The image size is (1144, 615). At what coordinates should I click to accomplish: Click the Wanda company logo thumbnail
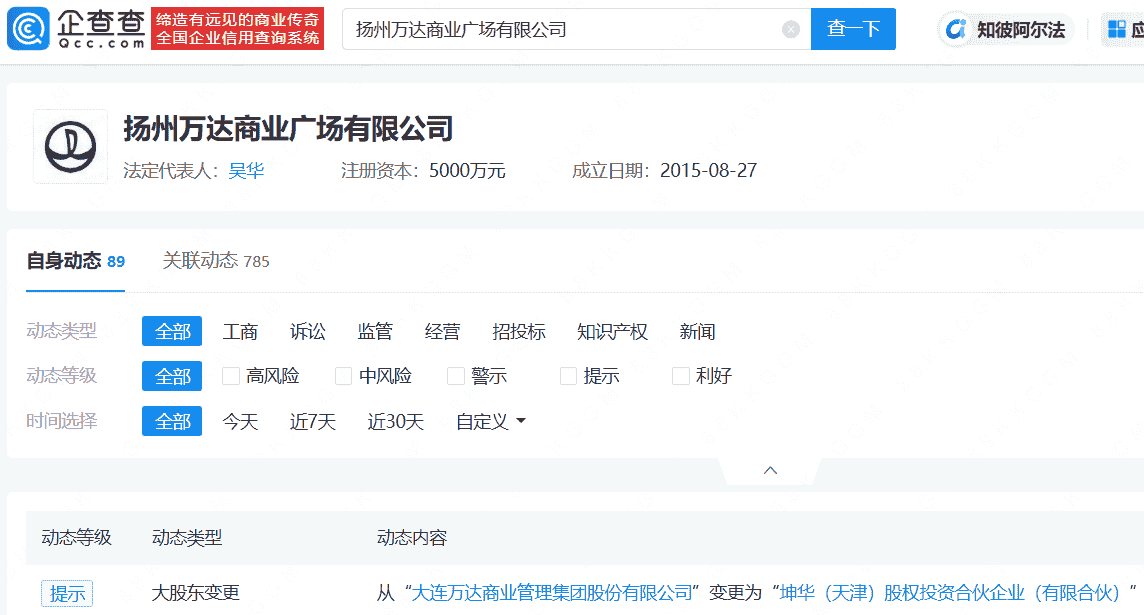[70, 147]
